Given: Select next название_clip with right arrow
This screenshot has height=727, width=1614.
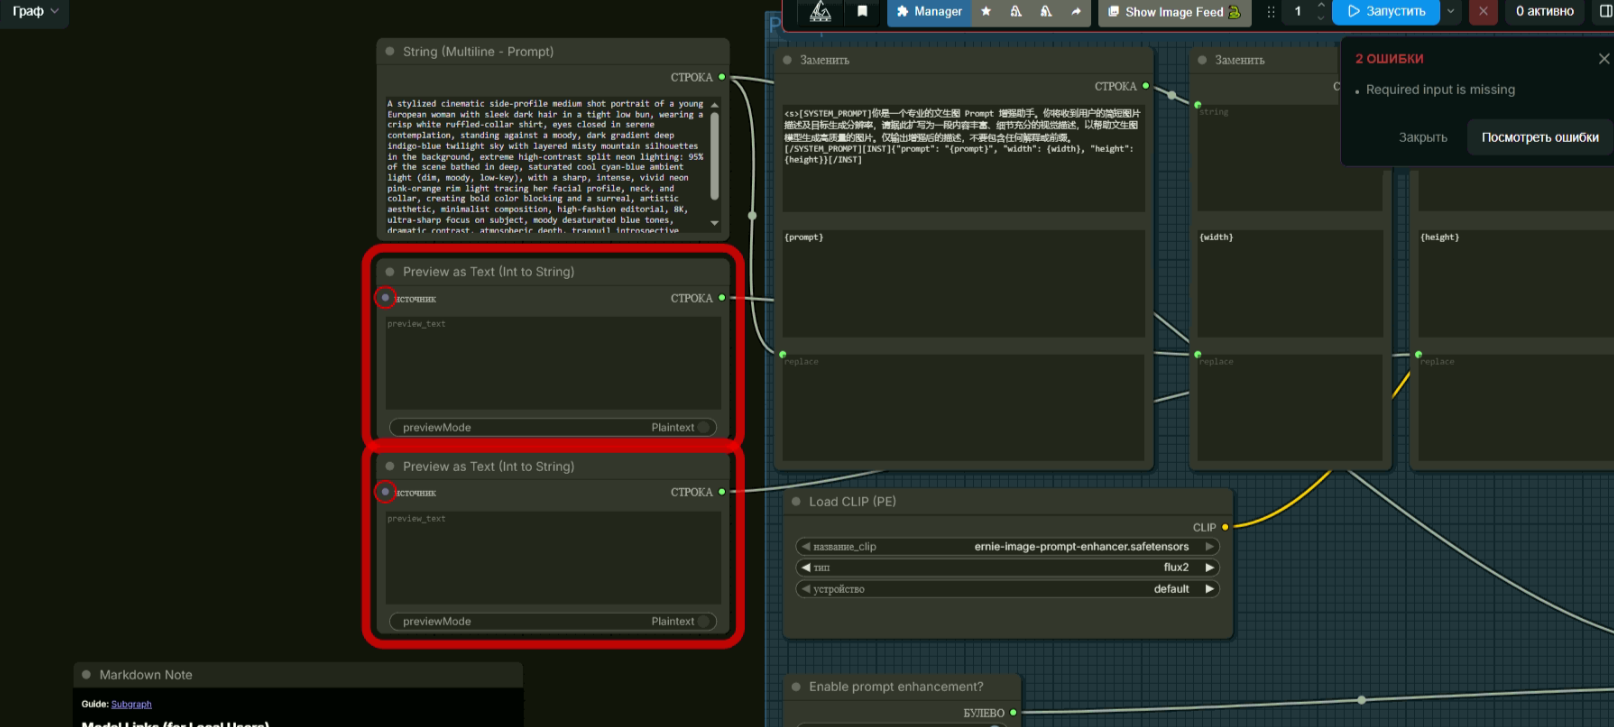Looking at the screenshot, I should [1209, 547].
